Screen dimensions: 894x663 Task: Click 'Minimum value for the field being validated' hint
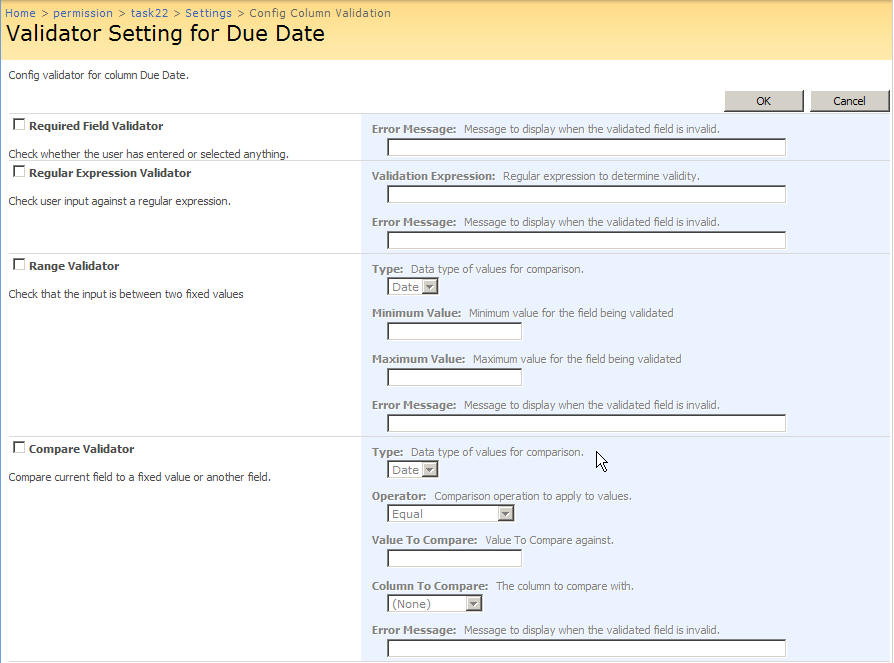(571, 313)
